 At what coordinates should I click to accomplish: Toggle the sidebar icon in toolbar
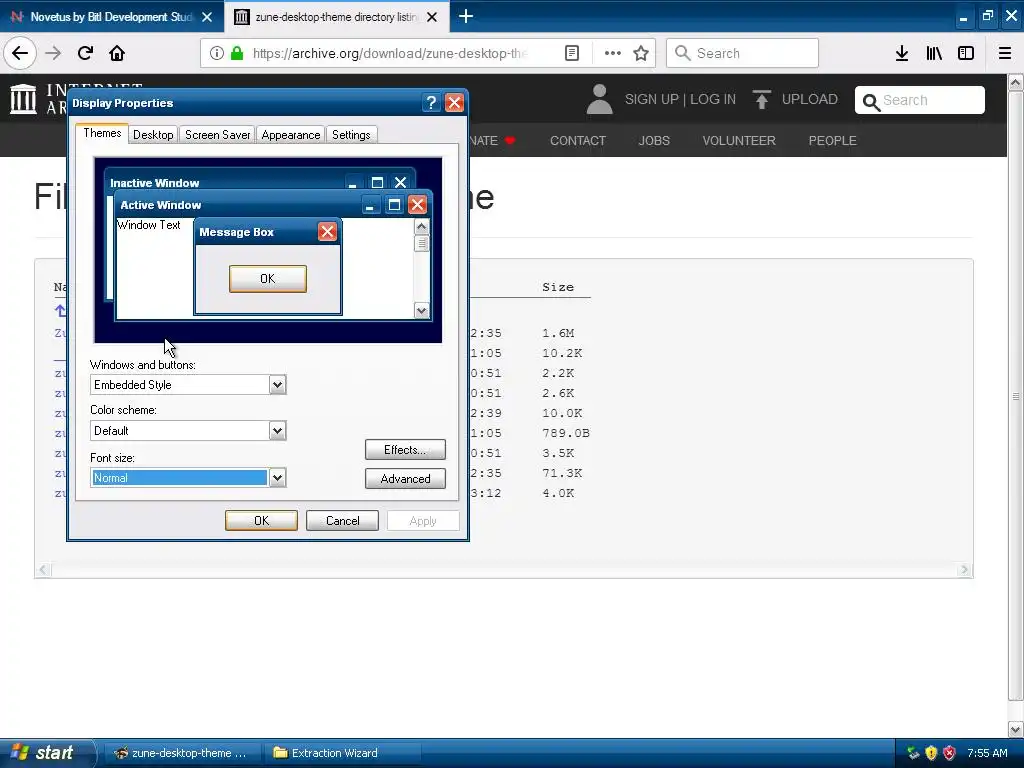(x=966, y=53)
